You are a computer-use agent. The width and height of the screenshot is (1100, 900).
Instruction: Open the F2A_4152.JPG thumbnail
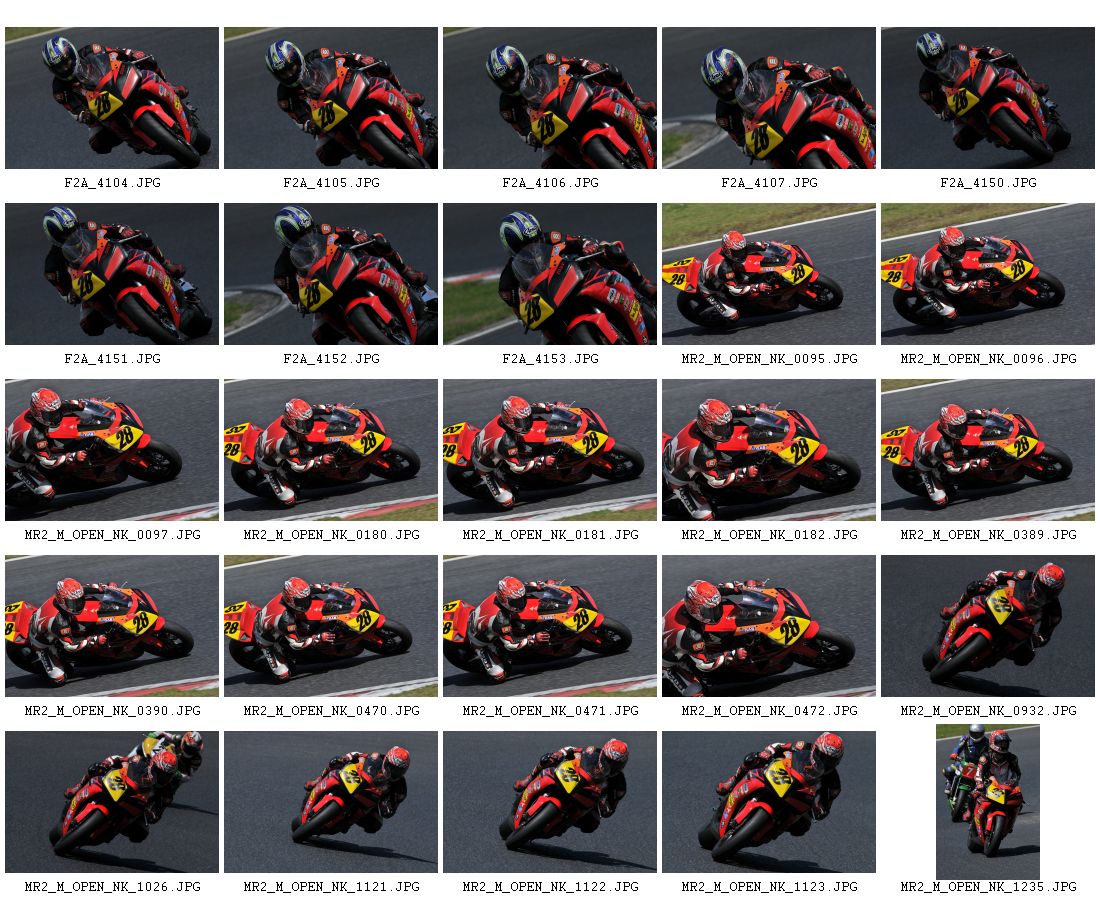click(x=331, y=274)
